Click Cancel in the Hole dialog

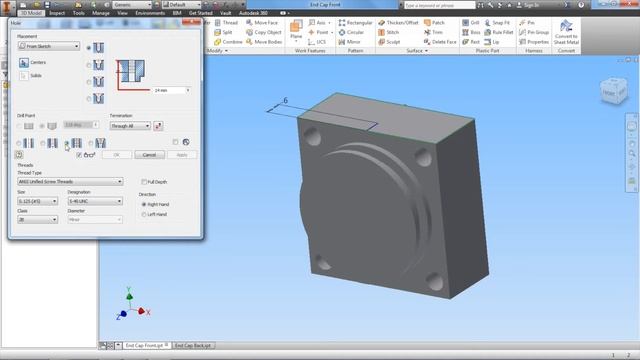(x=149, y=155)
